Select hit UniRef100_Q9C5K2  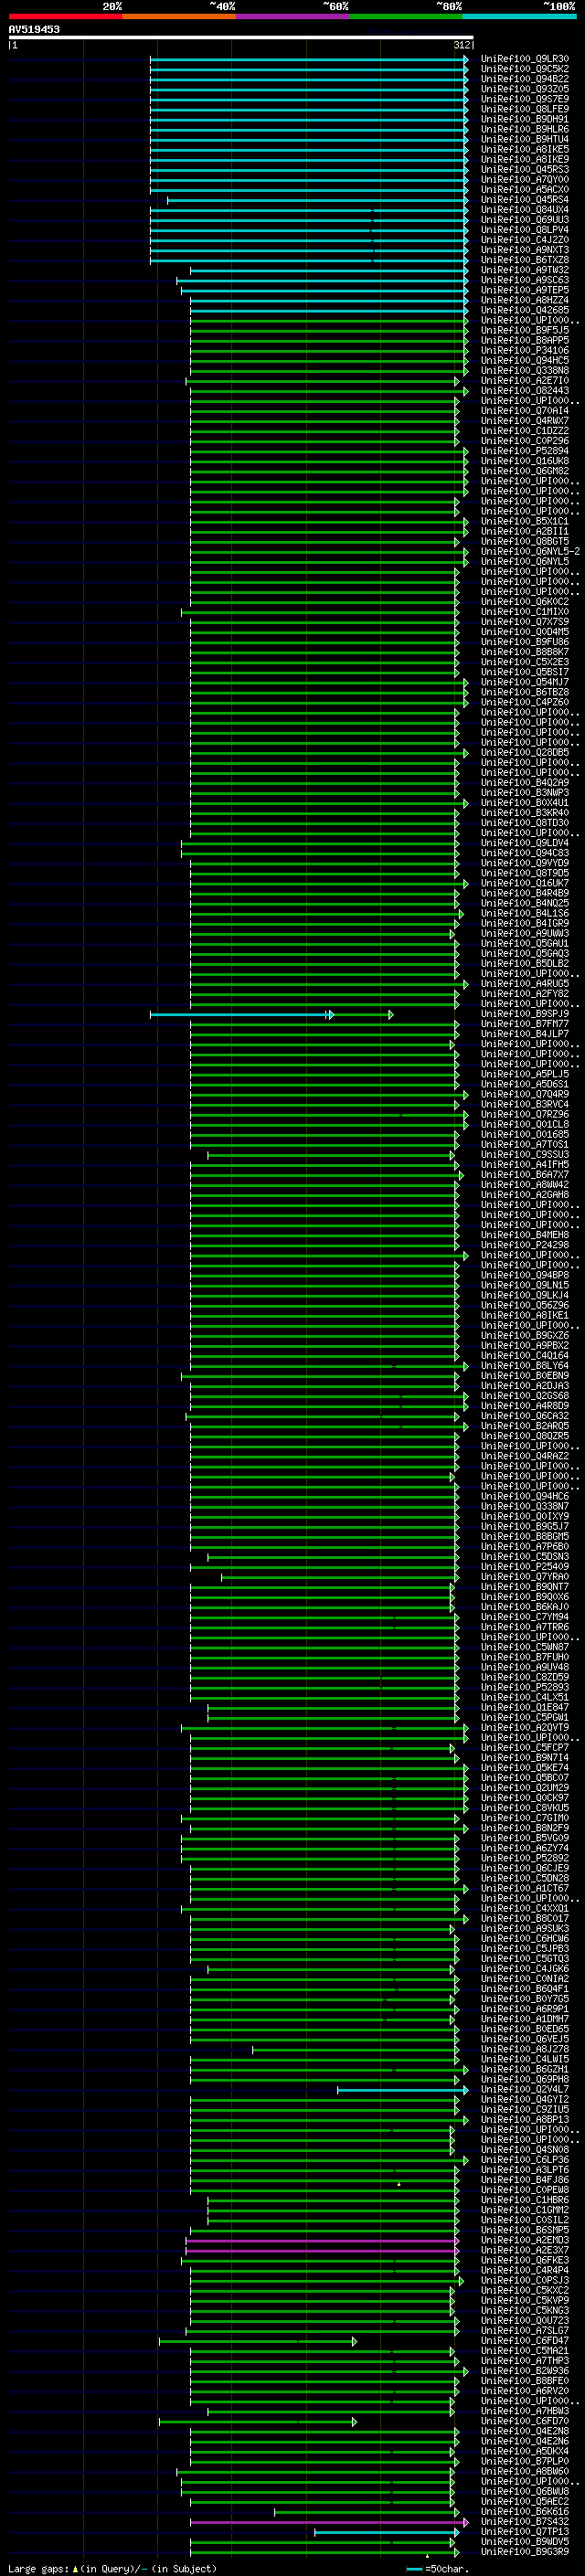point(525,69)
